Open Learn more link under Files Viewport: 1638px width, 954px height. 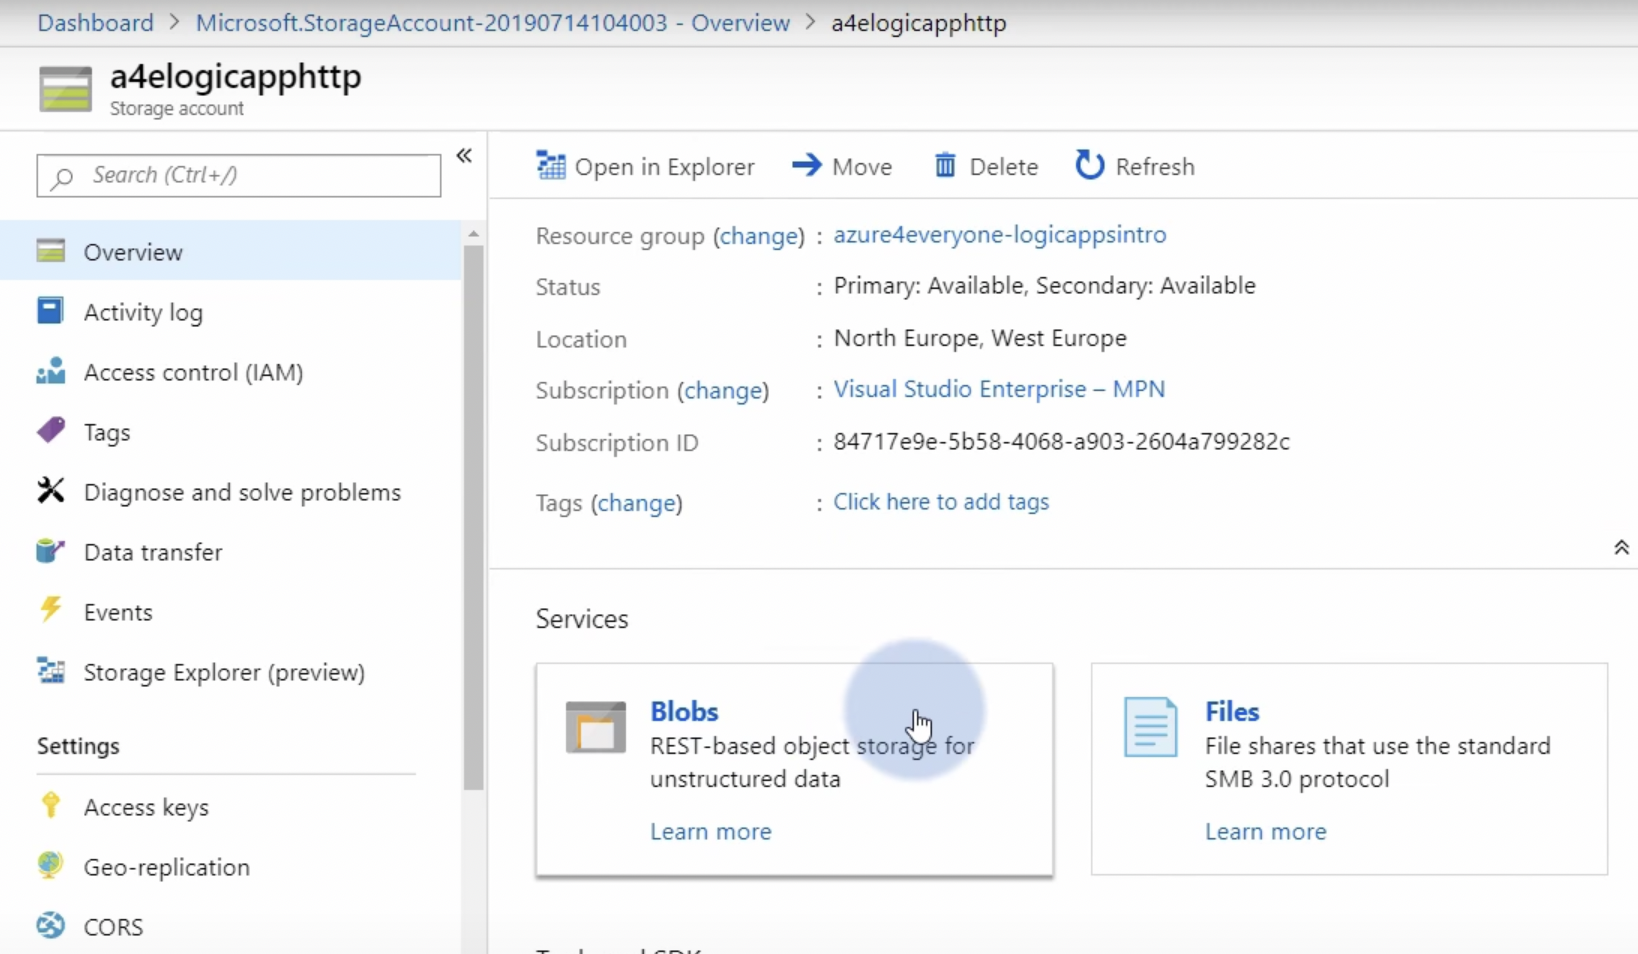1266,831
